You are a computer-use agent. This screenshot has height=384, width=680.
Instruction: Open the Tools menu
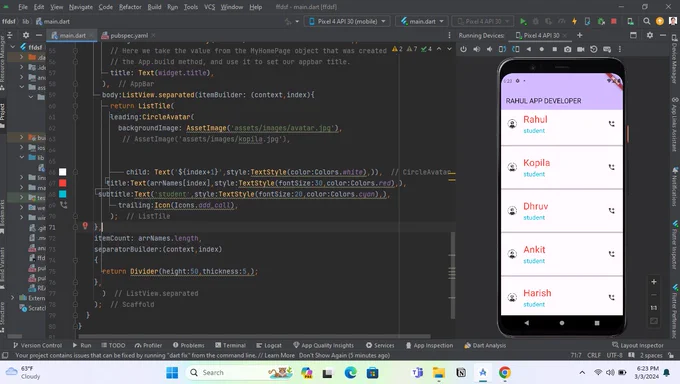[x=191, y=7]
